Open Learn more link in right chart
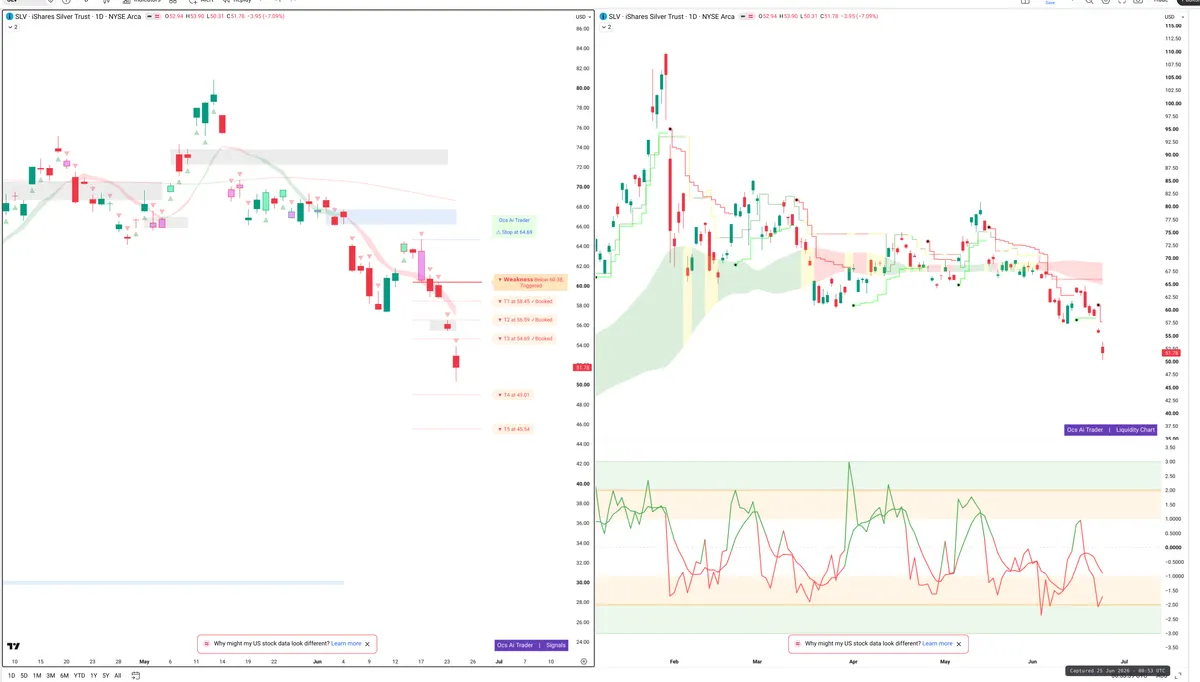The height and width of the screenshot is (682, 1200). pyautogui.click(x=937, y=644)
